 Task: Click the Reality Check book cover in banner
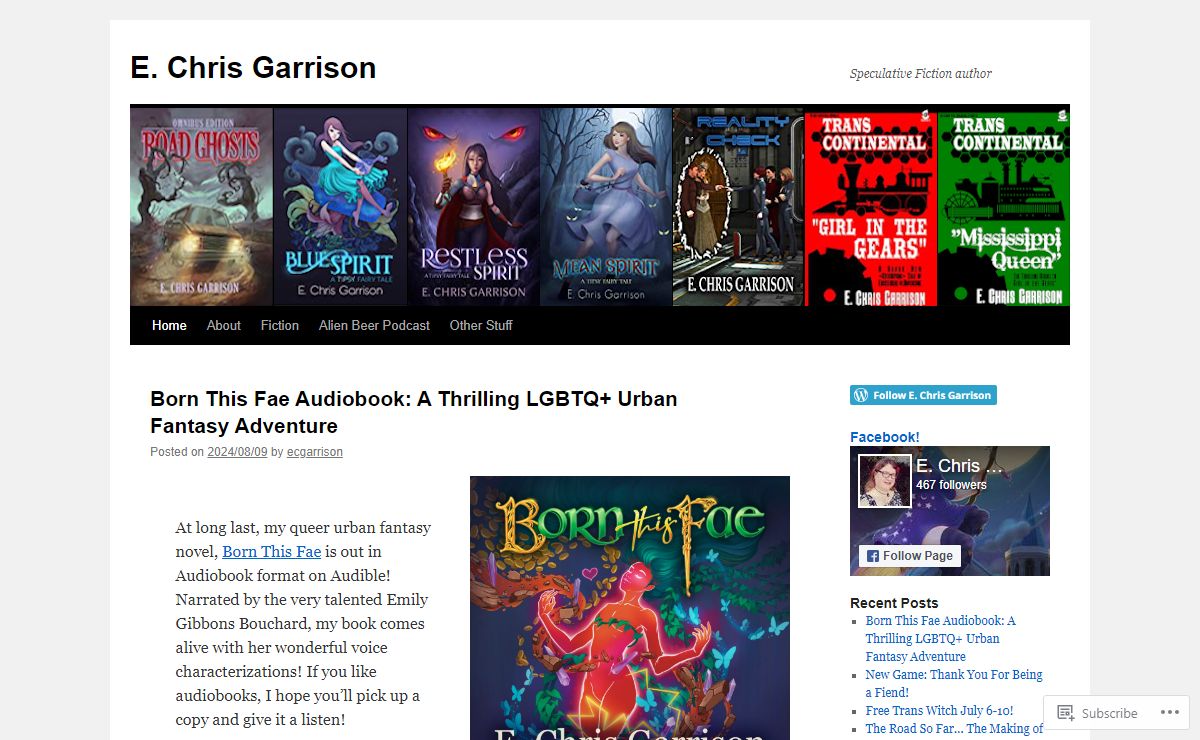pyautogui.click(x=738, y=206)
